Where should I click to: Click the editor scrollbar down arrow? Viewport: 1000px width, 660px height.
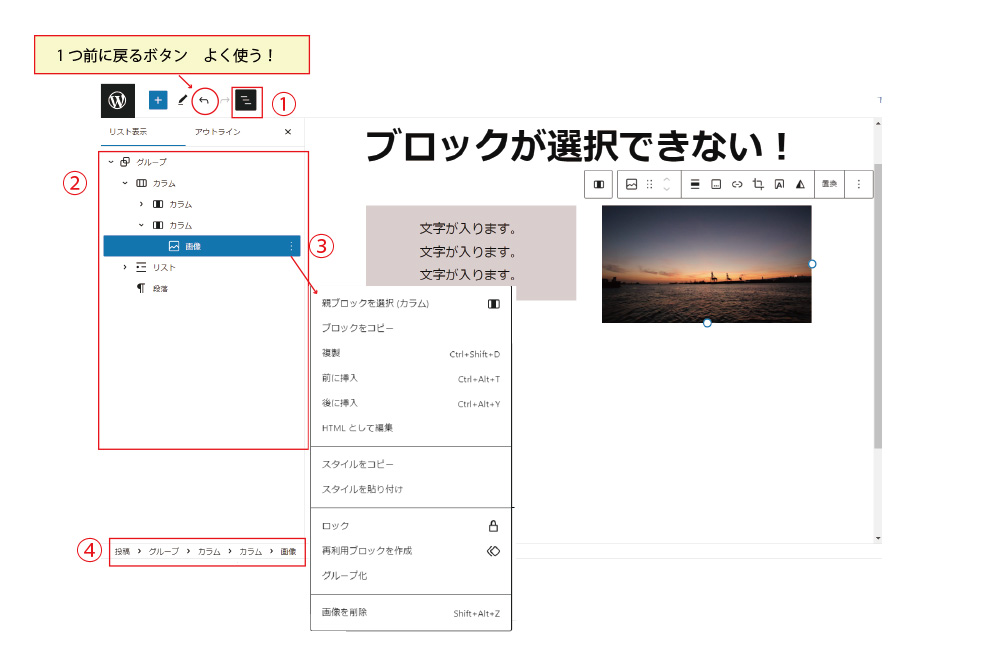coord(878,538)
